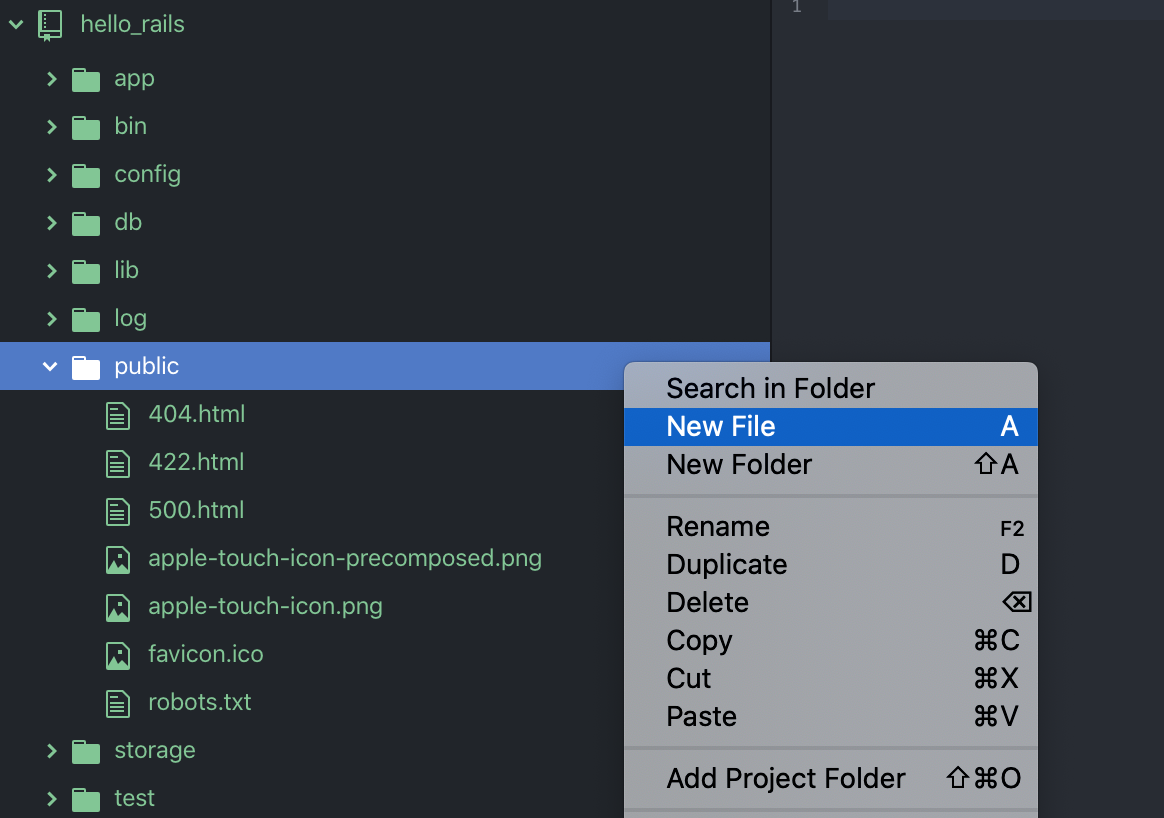This screenshot has height=818, width=1164.
Task: Open the robots.txt file name
Action: (200, 702)
